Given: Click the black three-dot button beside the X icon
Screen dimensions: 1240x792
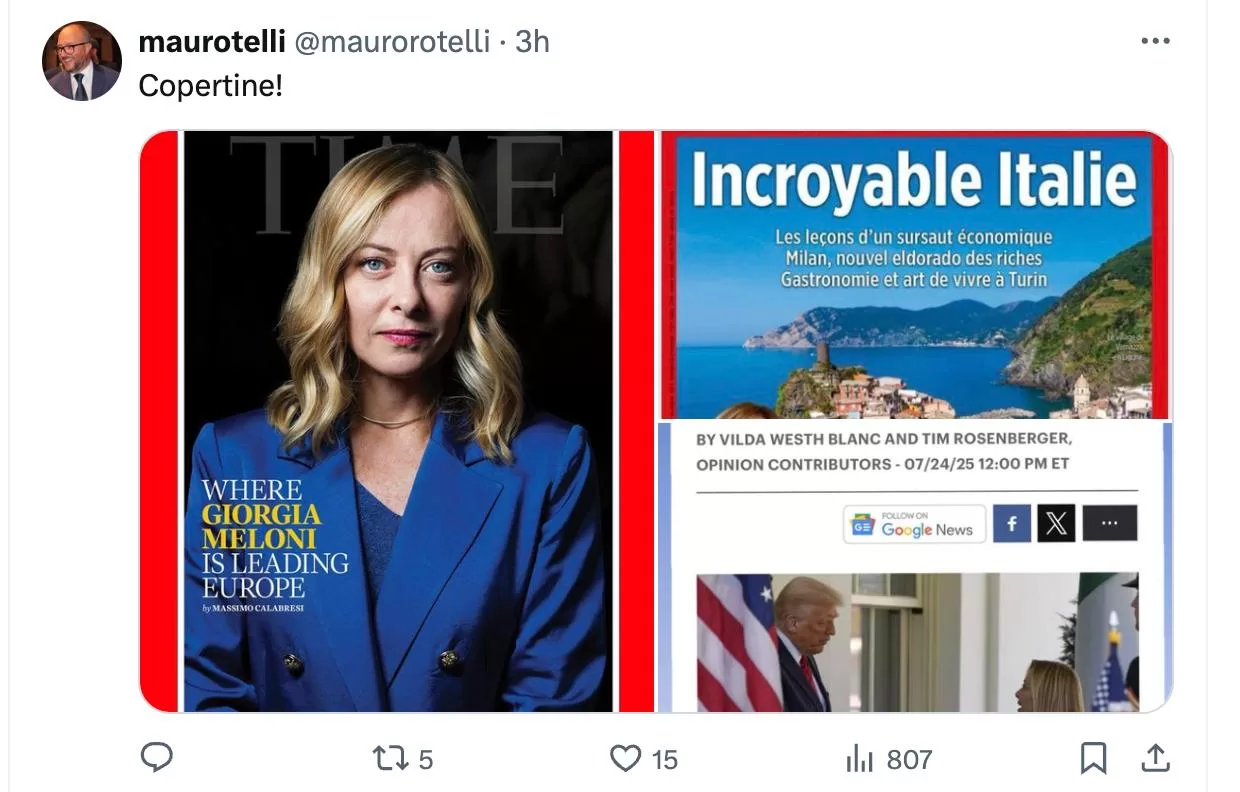Looking at the screenshot, I should [x=1109, y=523].
